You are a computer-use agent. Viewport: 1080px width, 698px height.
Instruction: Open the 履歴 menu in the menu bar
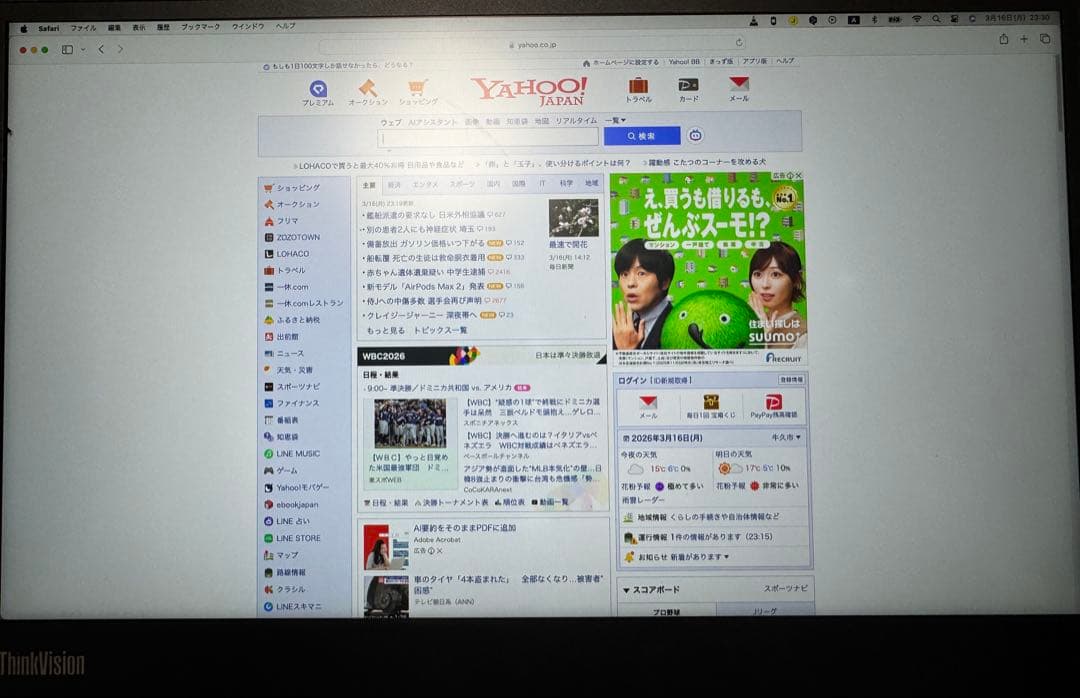click(x=163, y=28)
